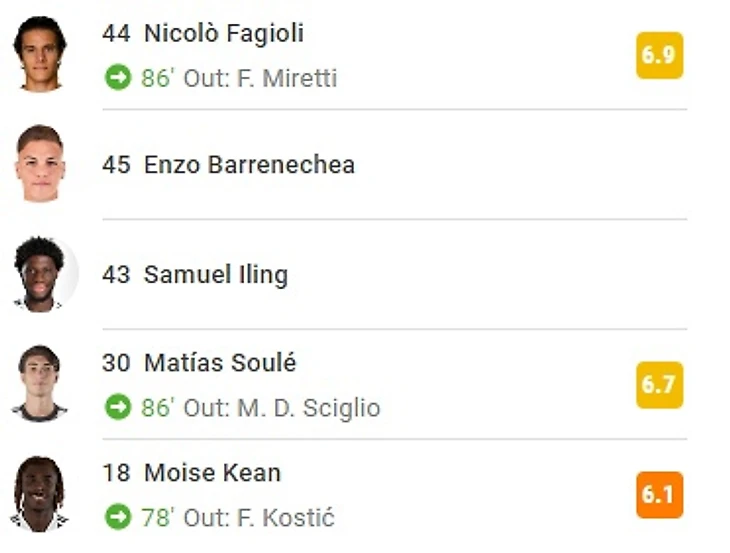Open Enzo Barrenechea player name link

pos(249,164)
